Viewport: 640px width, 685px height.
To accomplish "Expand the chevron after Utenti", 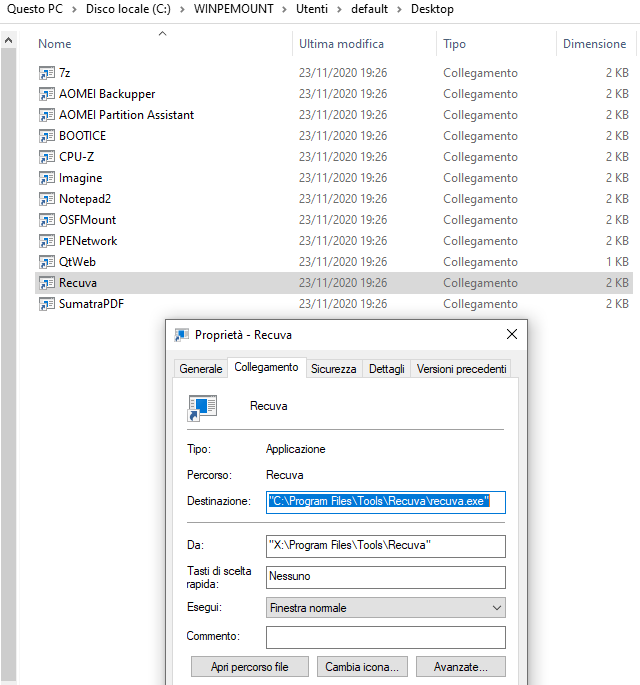I will tap(339, 10).
